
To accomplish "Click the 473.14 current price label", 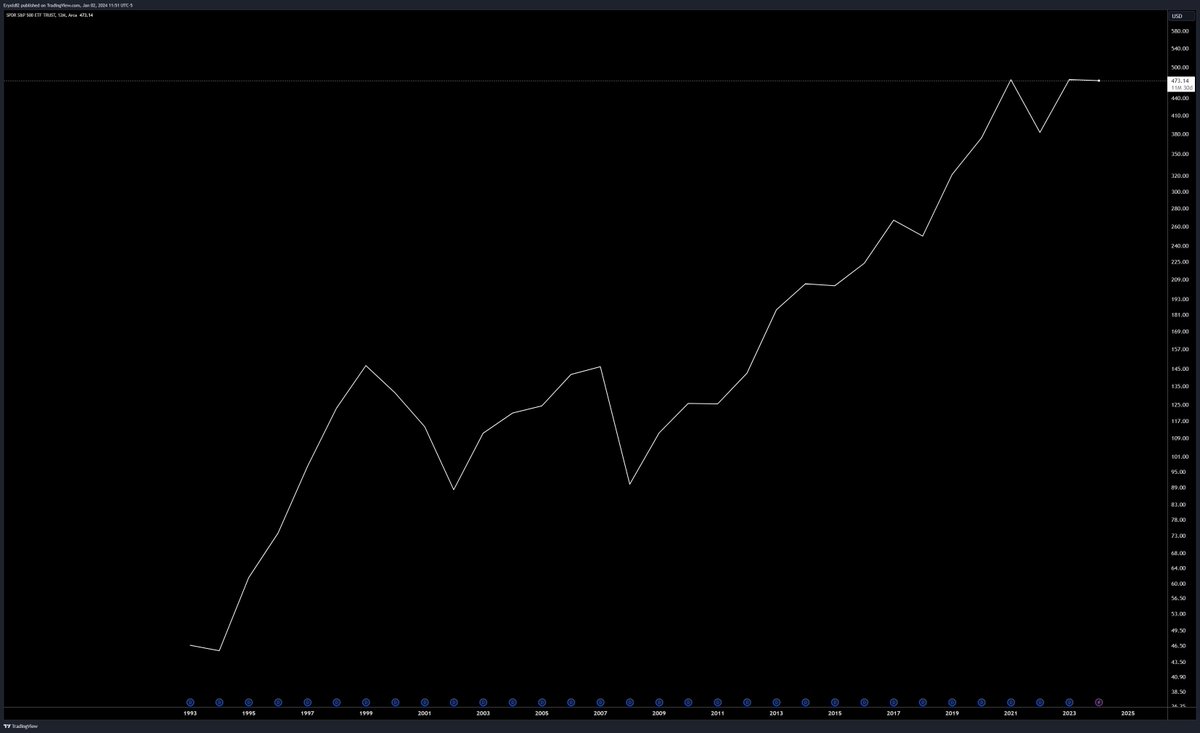I will tap(1181, 80).
